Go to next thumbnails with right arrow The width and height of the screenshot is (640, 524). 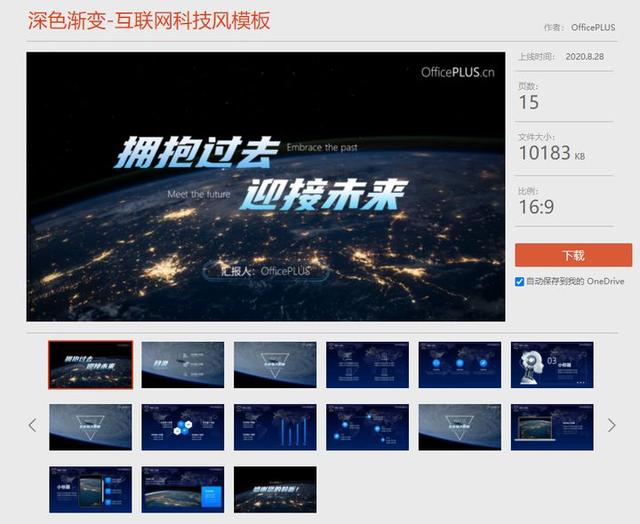(611, 425)
